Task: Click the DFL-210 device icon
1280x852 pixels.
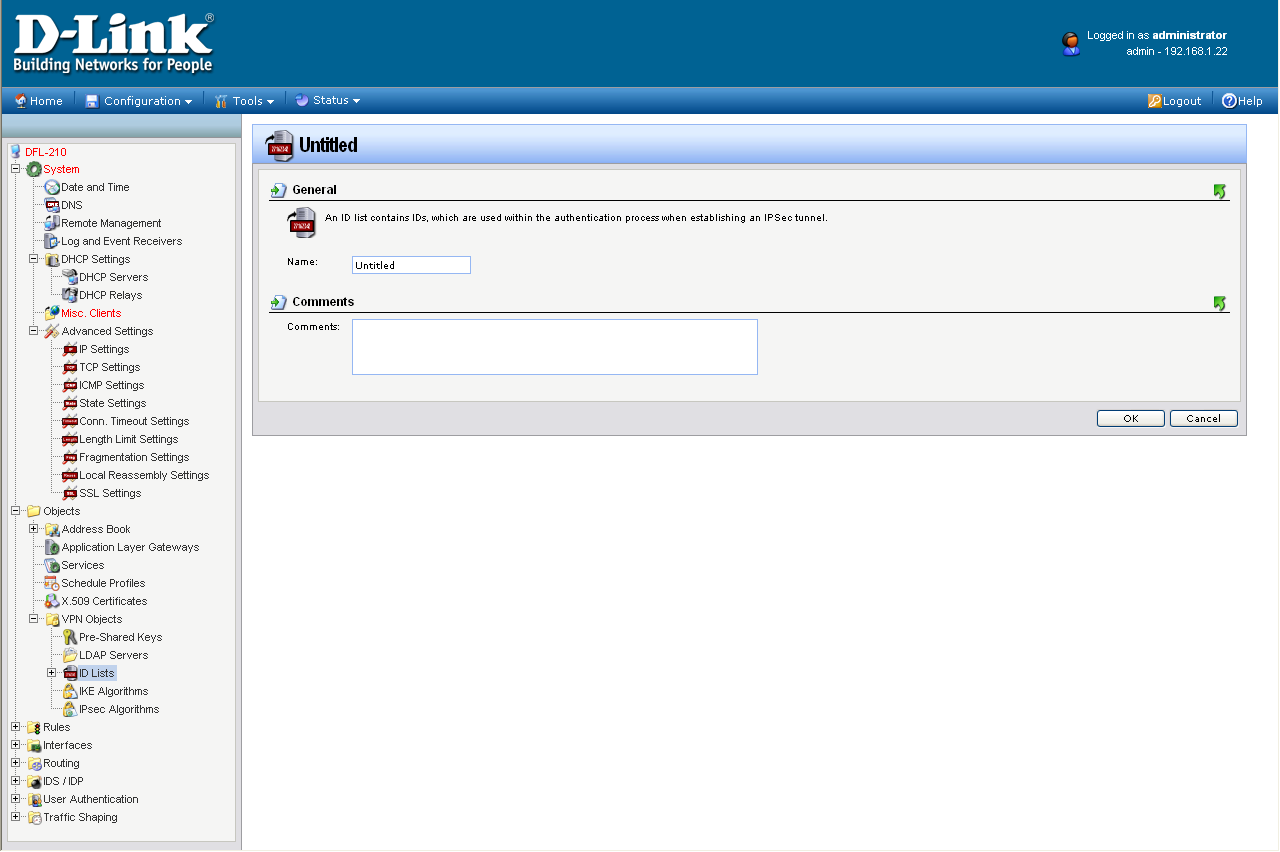Action: tap(15, 151)
